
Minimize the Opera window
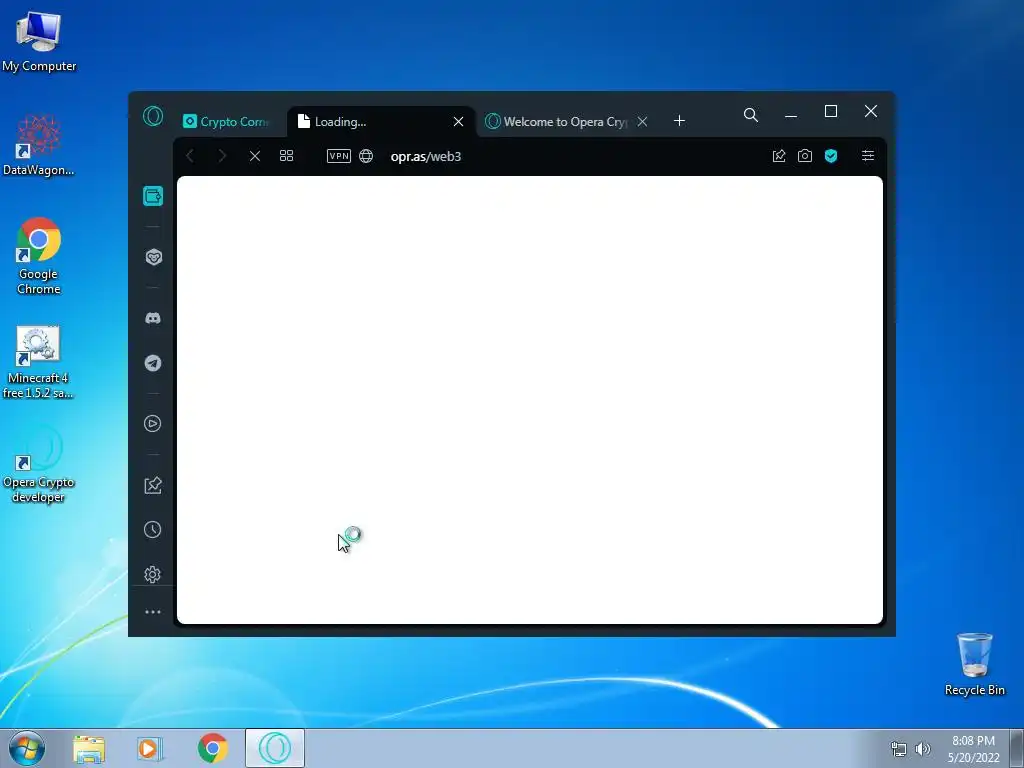click(791, 116)
